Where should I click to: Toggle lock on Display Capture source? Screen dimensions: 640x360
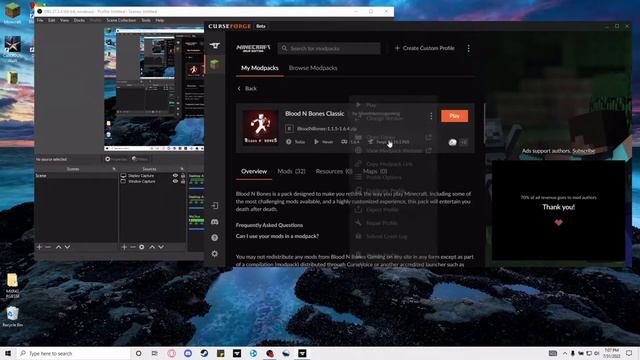[x=182, y=176]
